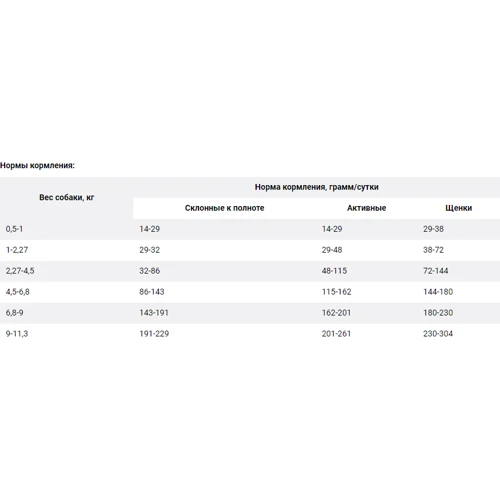
Task: Click the value '32-86' cell
Action: click(150, 271)
